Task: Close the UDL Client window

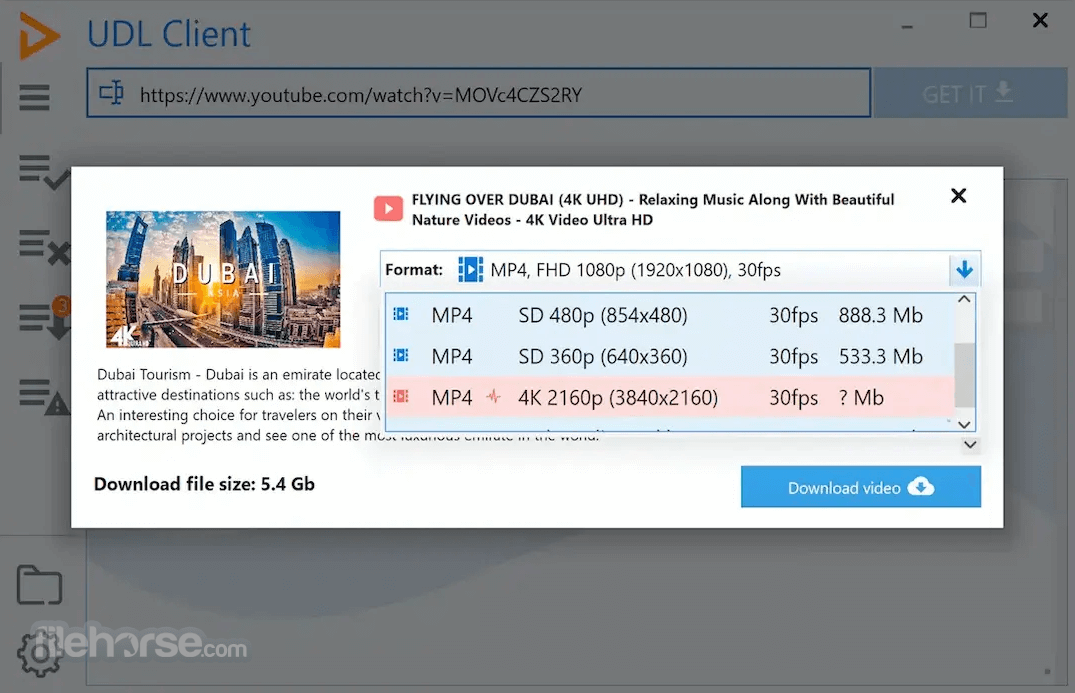Action: 1040,21
